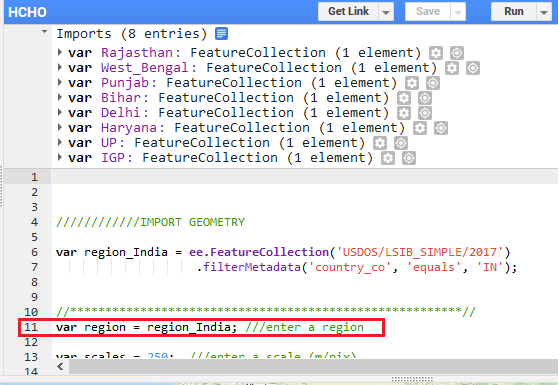Click locate target icon for Bihar import
The width and height of the screenshot is (559, 385).
tap(425, 98)
